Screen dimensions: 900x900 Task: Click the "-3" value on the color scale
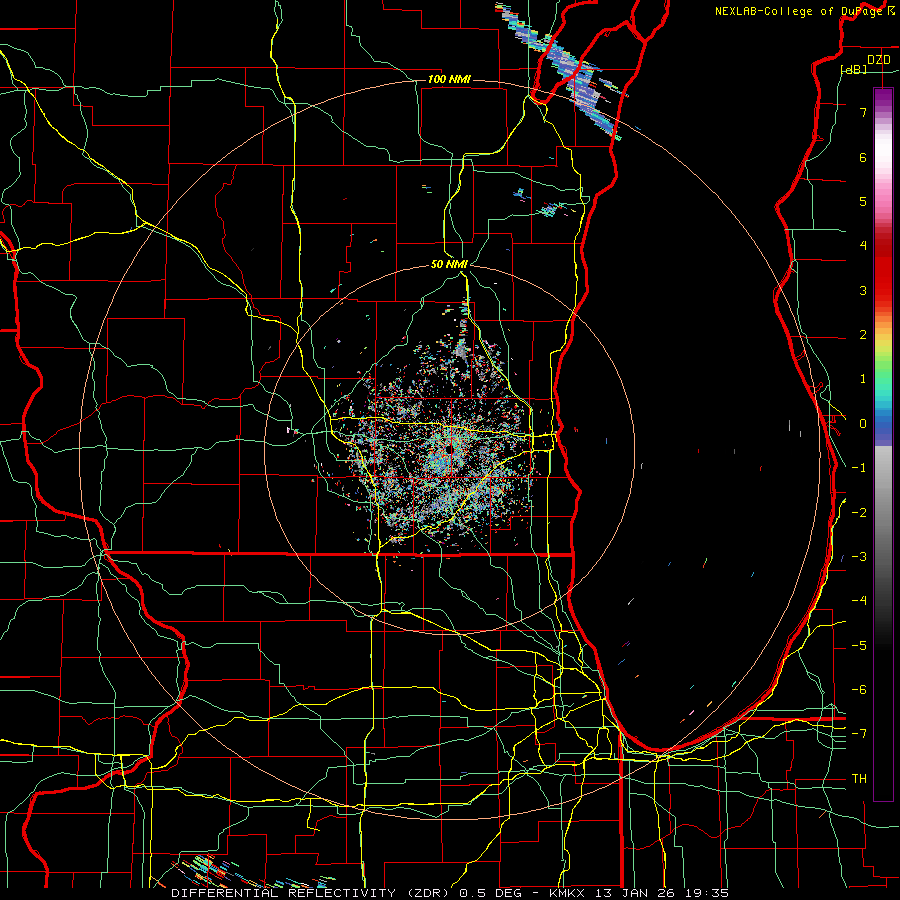click(x=859, y=557)
